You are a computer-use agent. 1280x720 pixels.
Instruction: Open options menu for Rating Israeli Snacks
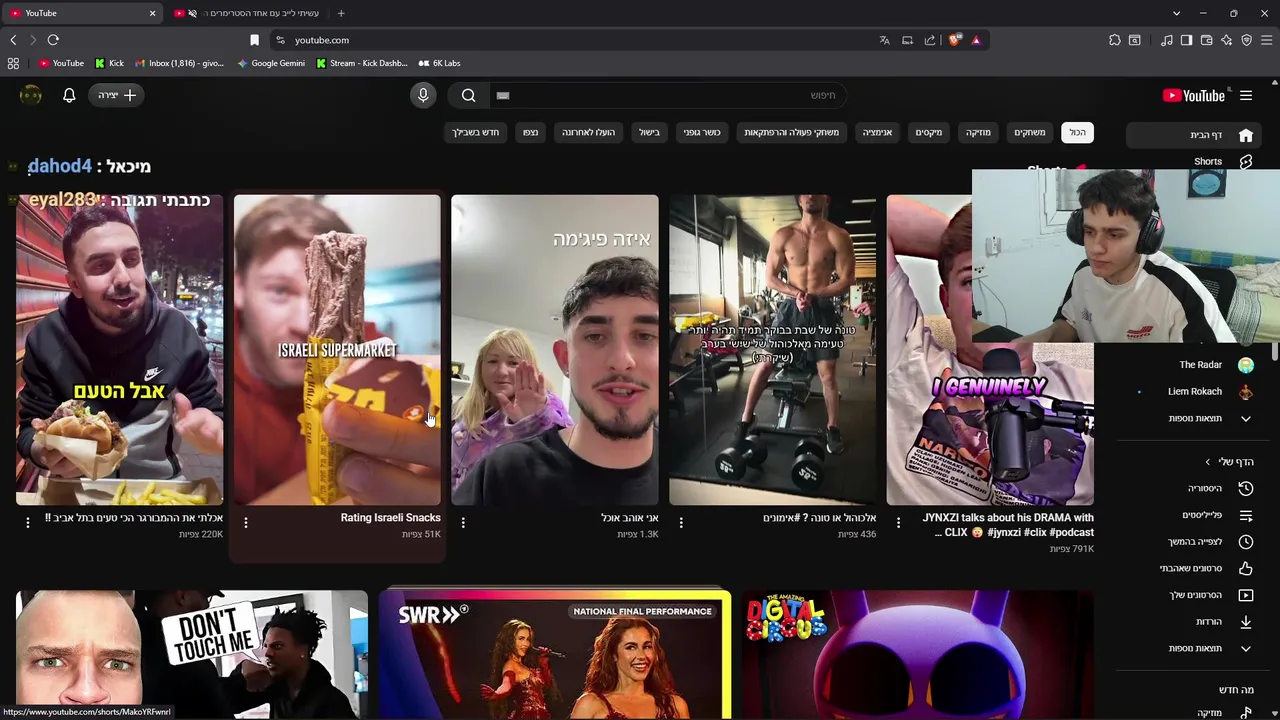pyautogui.click(x=246, y=522)
